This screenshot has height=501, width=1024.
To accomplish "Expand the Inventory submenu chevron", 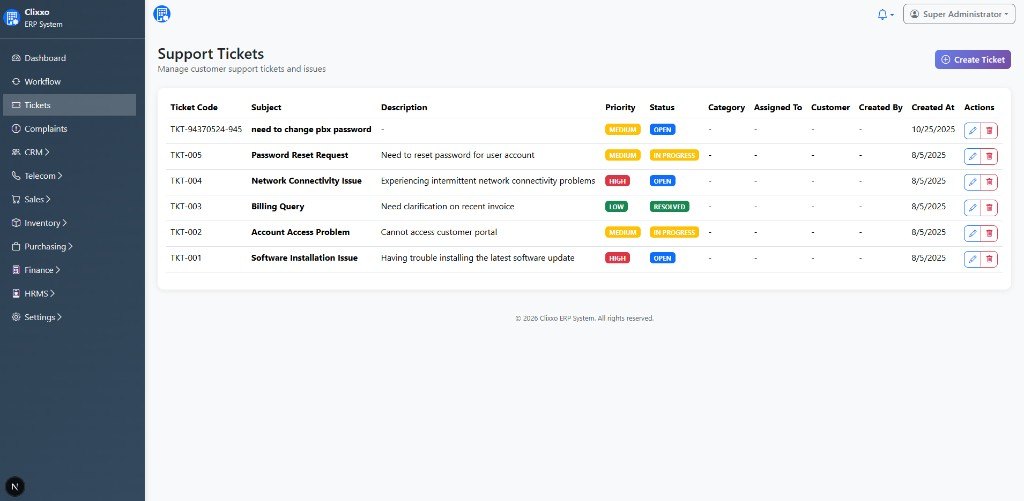I will pos(65,223).
